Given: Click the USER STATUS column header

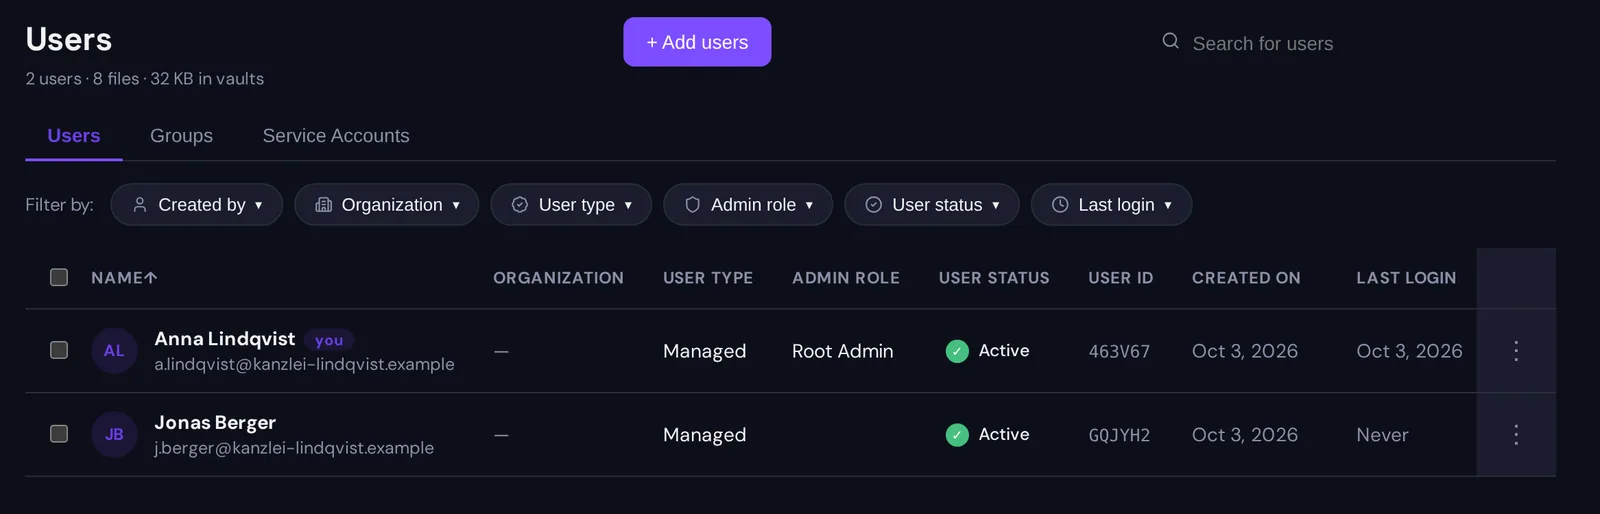Looking at the screenshot, I should [994, 278].
